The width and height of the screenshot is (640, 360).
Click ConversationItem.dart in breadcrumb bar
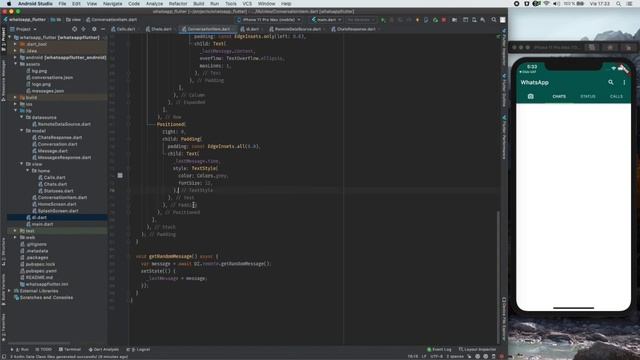click(111, 20)
